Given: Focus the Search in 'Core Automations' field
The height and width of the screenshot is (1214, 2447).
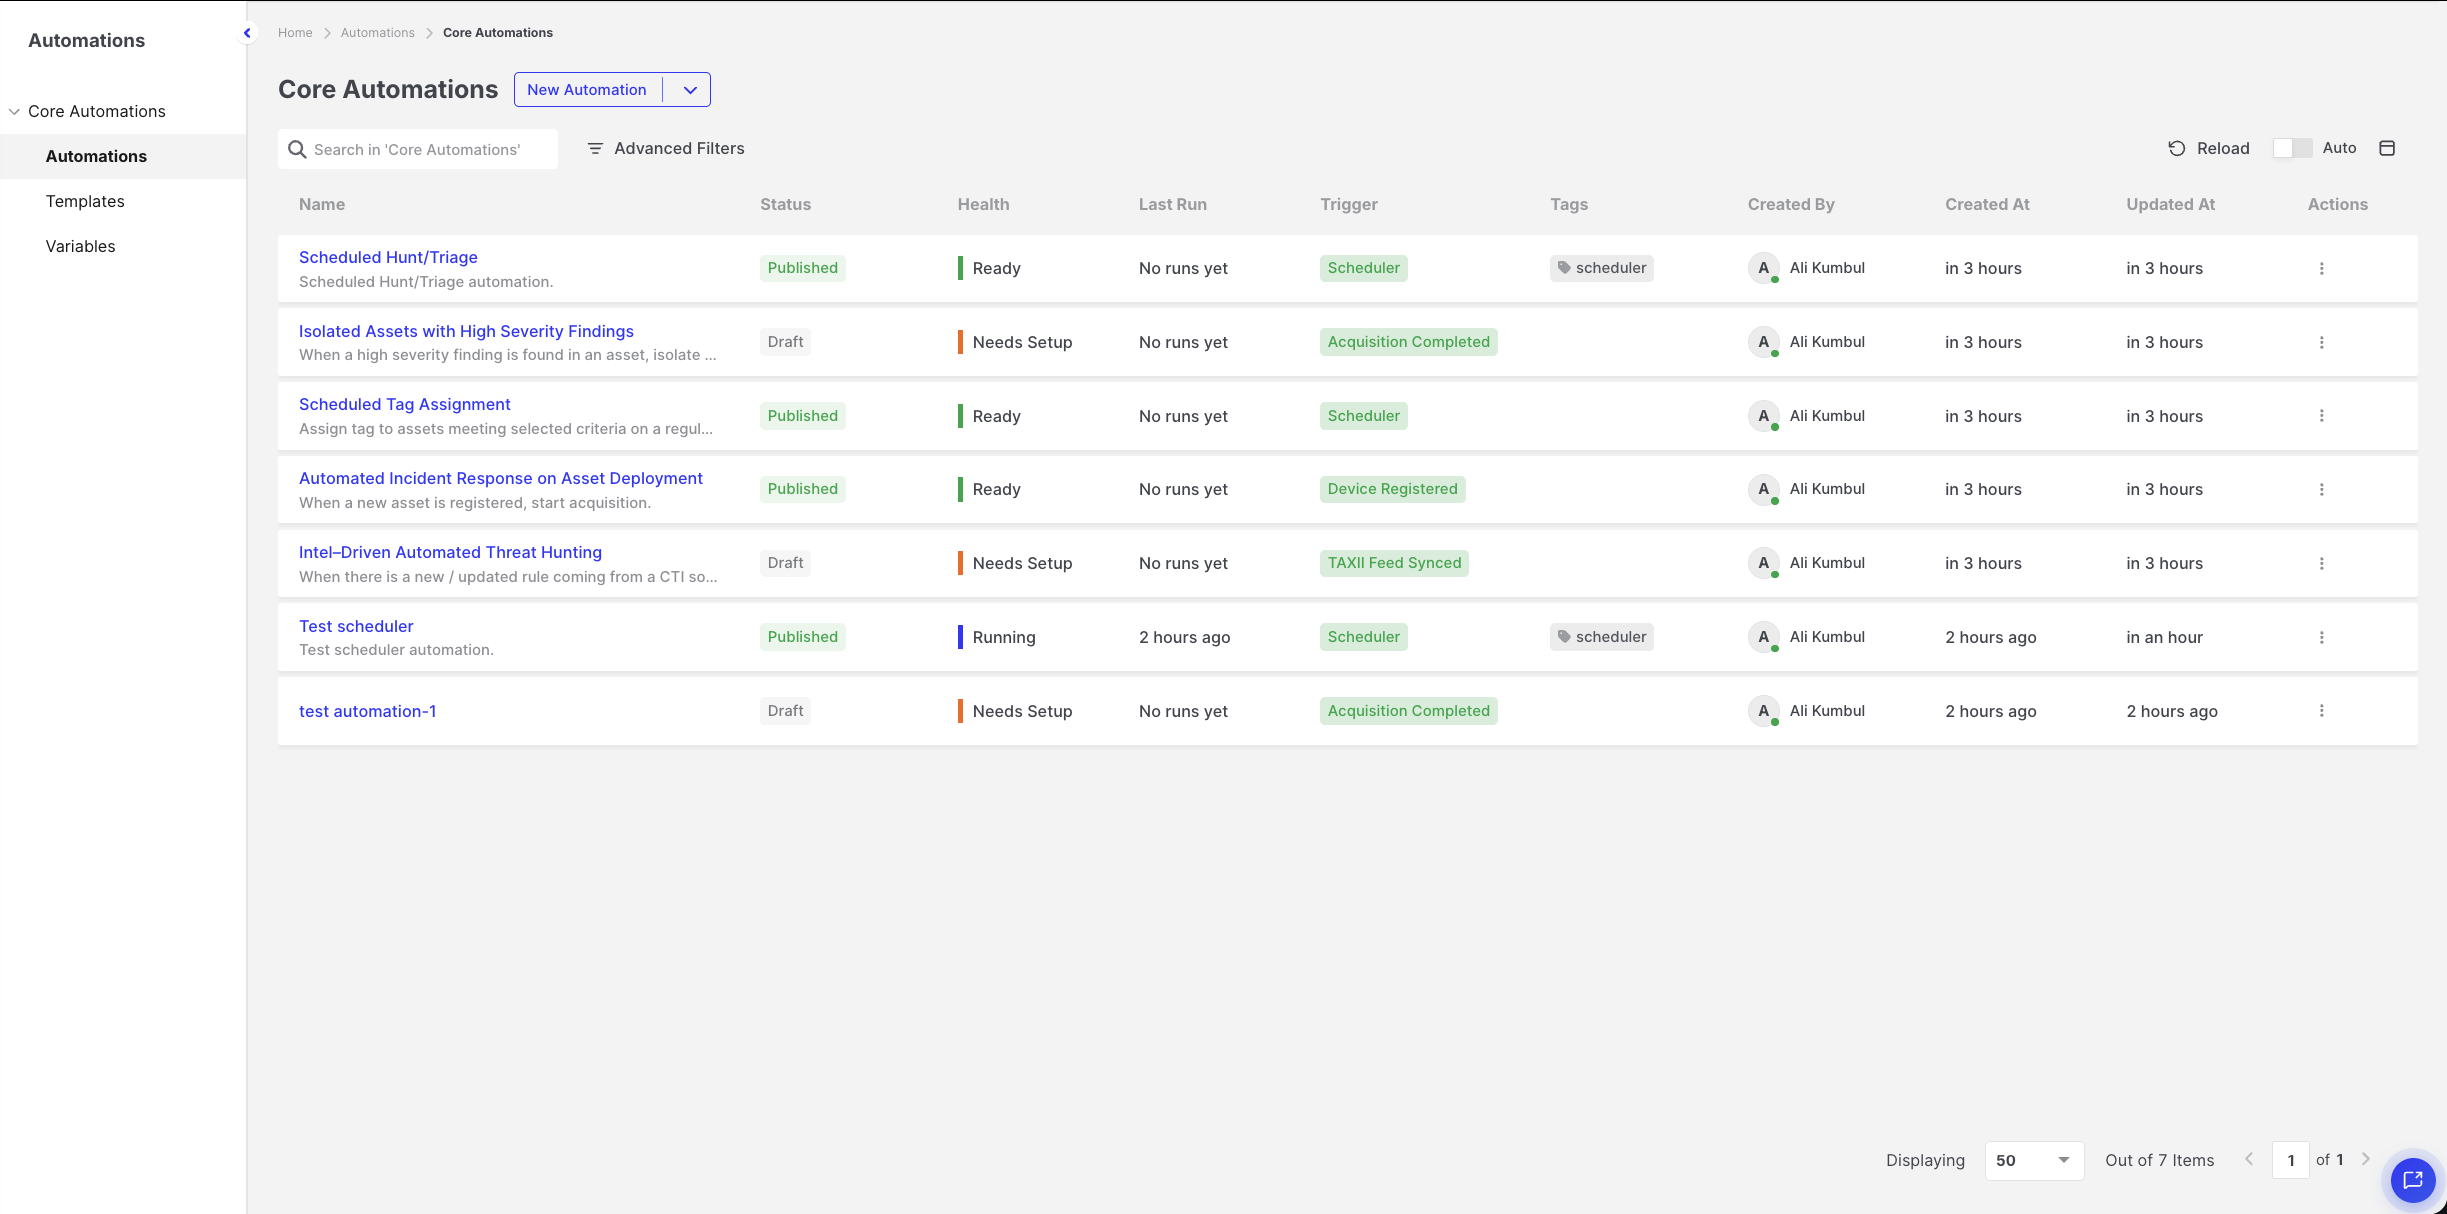Looking at the screenshot, I should pos(418,149).
